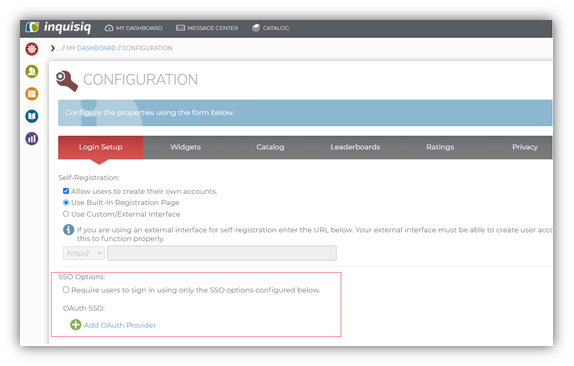Screen dimensions: 574x366
Task: Uncheck Allow users to create own accounts
Action: [x=66, y=191]
